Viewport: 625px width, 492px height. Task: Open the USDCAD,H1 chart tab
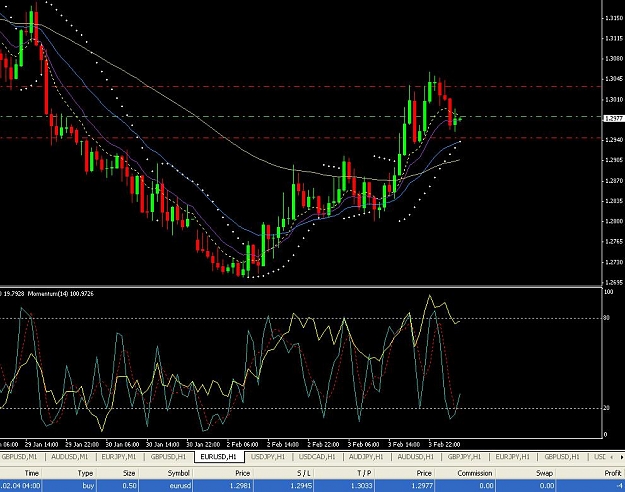pos(317,457)
